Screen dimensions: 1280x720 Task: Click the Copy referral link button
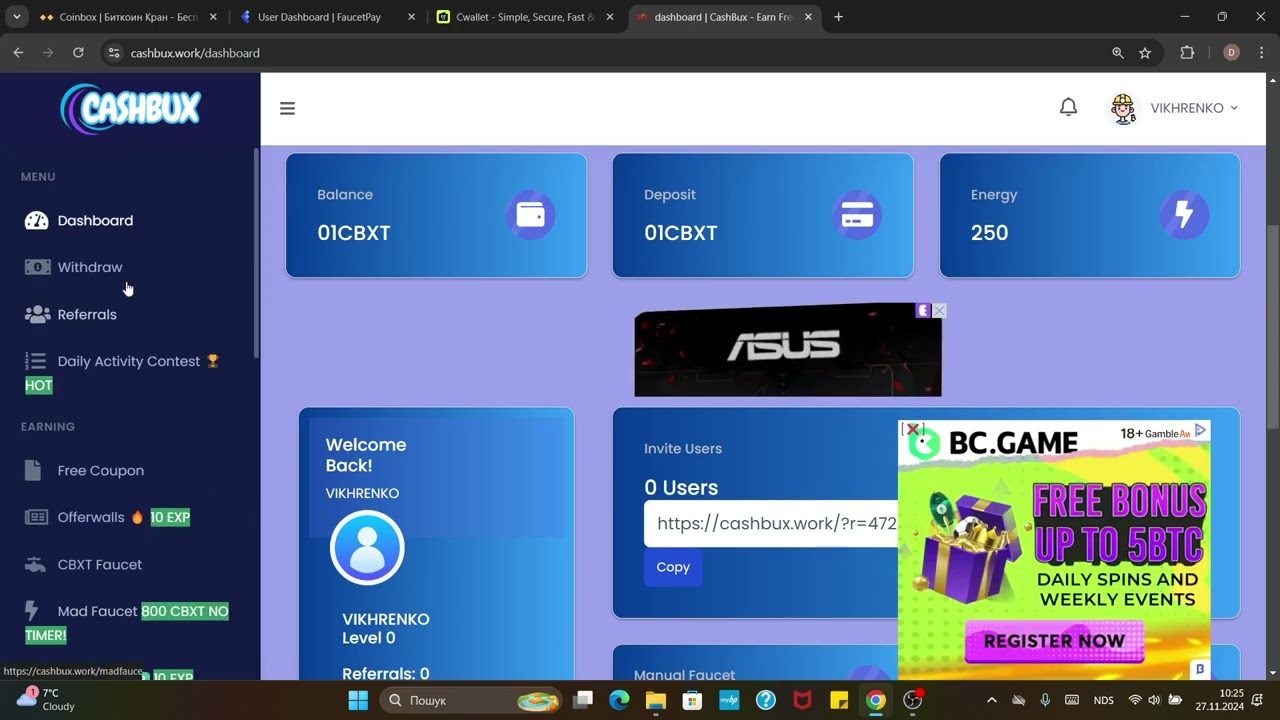tap(673, 567)
